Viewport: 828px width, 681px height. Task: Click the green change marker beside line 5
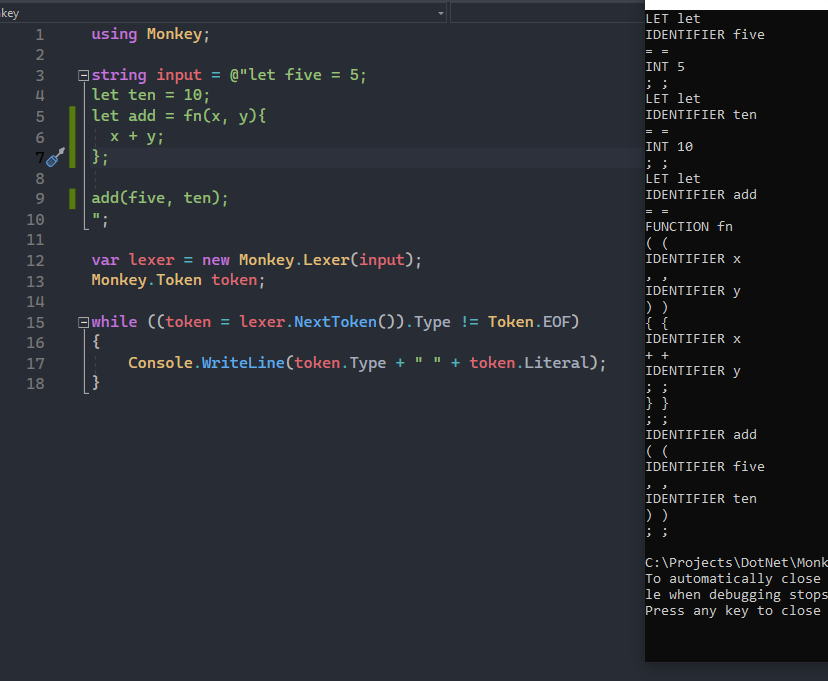pyautogui.click(x=72, y=137)
